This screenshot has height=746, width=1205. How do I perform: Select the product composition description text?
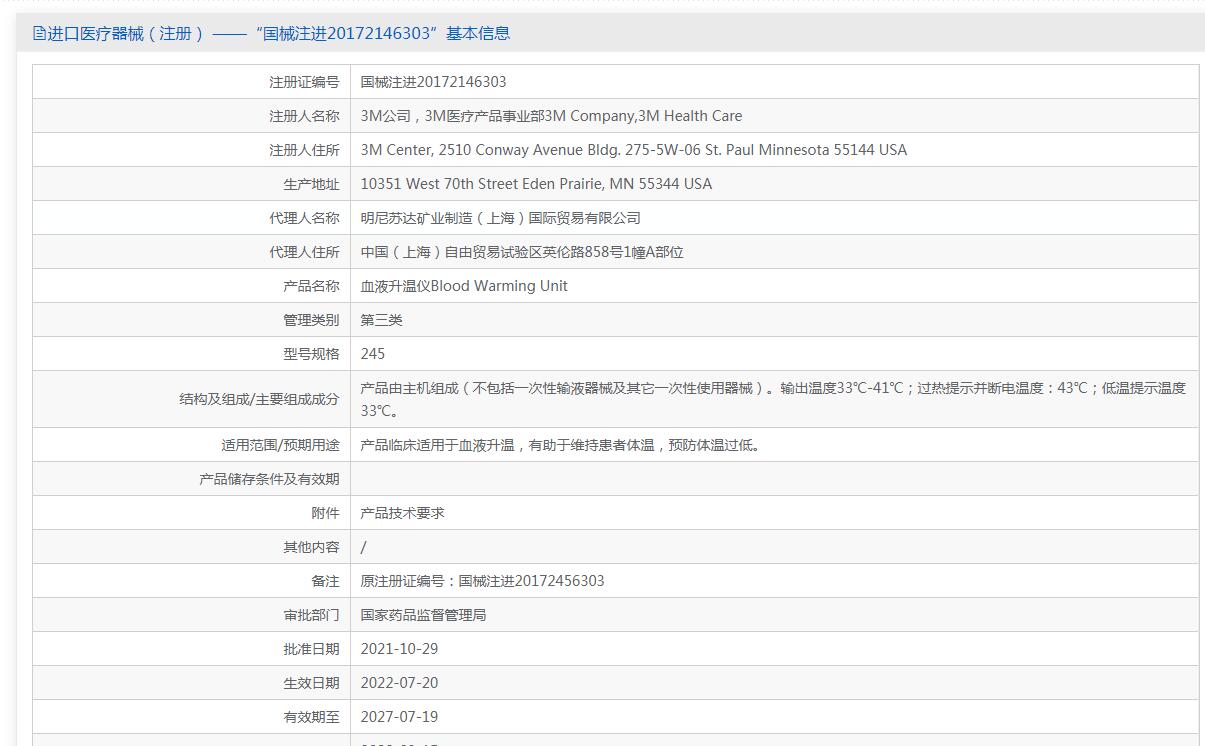click(773, 399)
